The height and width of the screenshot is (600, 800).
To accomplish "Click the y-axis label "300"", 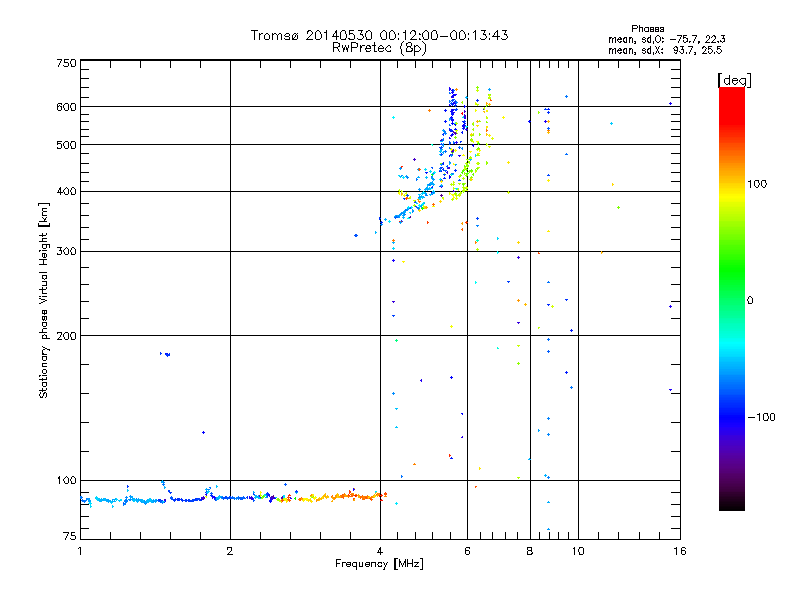I will pos(66,251).
